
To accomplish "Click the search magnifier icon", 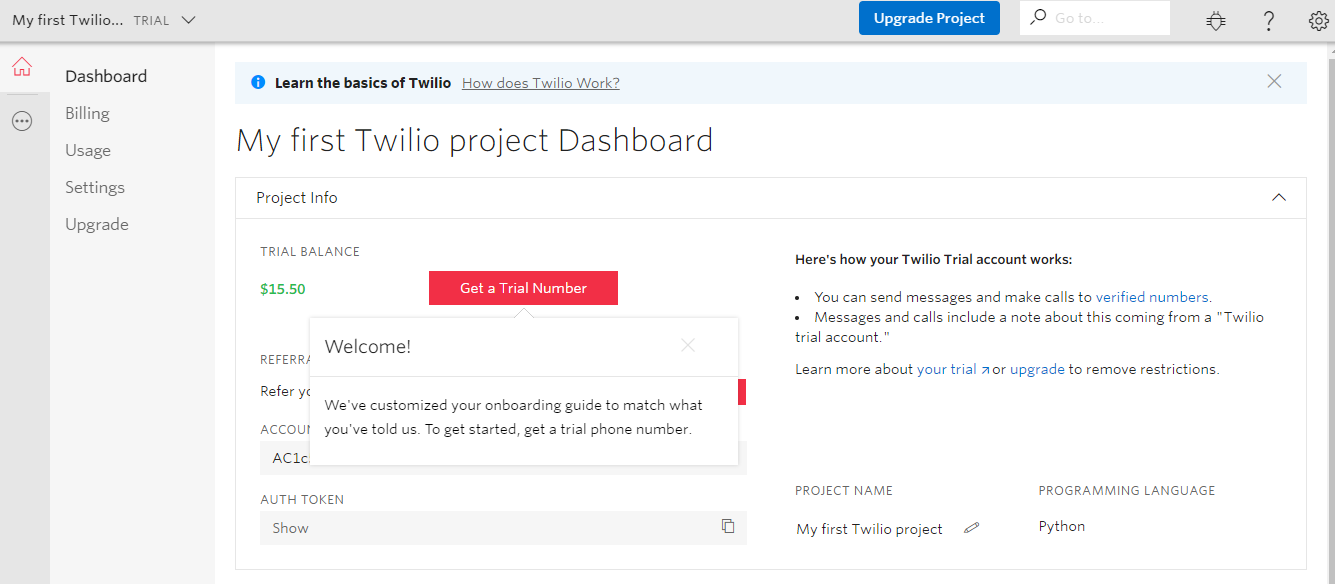I will pos(1038,17).
